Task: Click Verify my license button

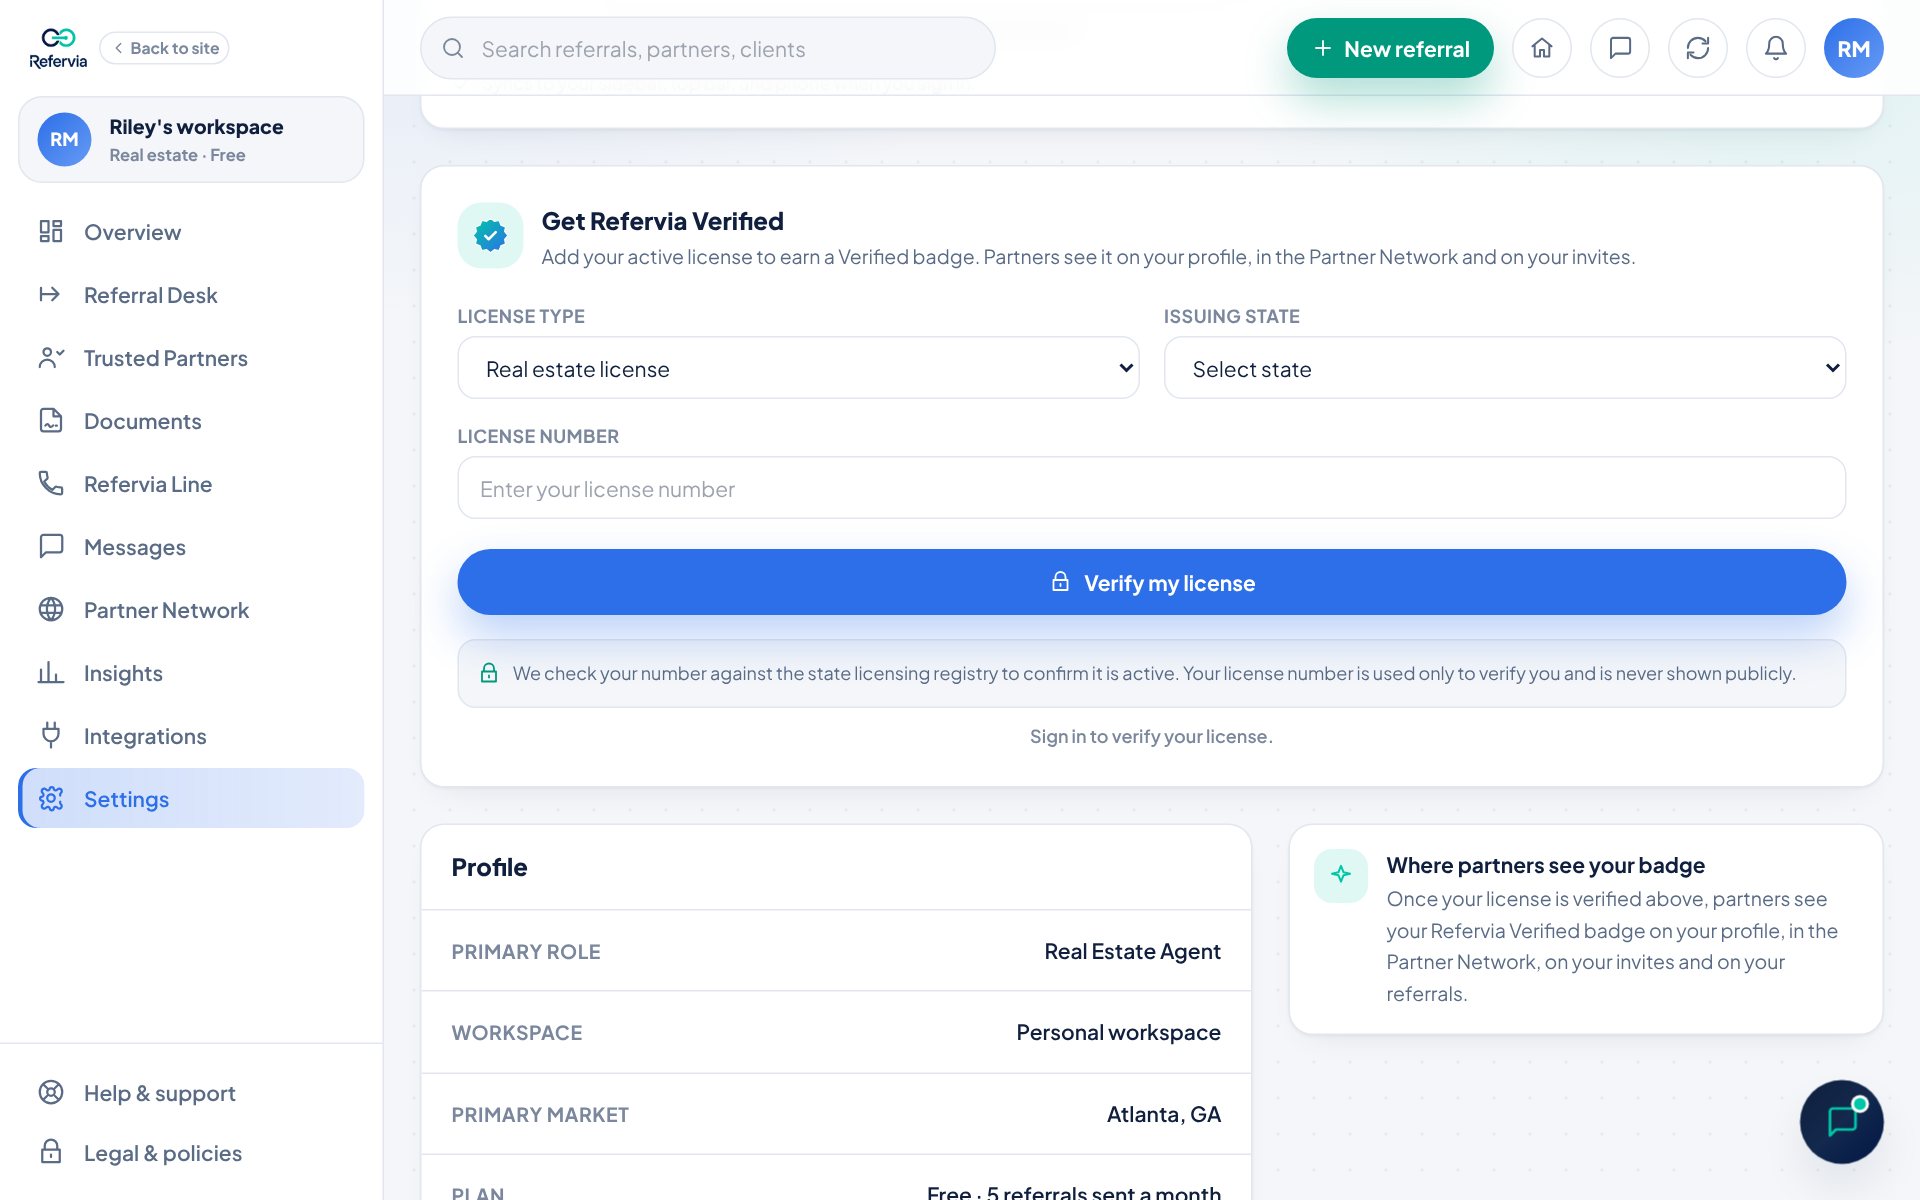Action: pyautogui.click(x=1151, y=582)
